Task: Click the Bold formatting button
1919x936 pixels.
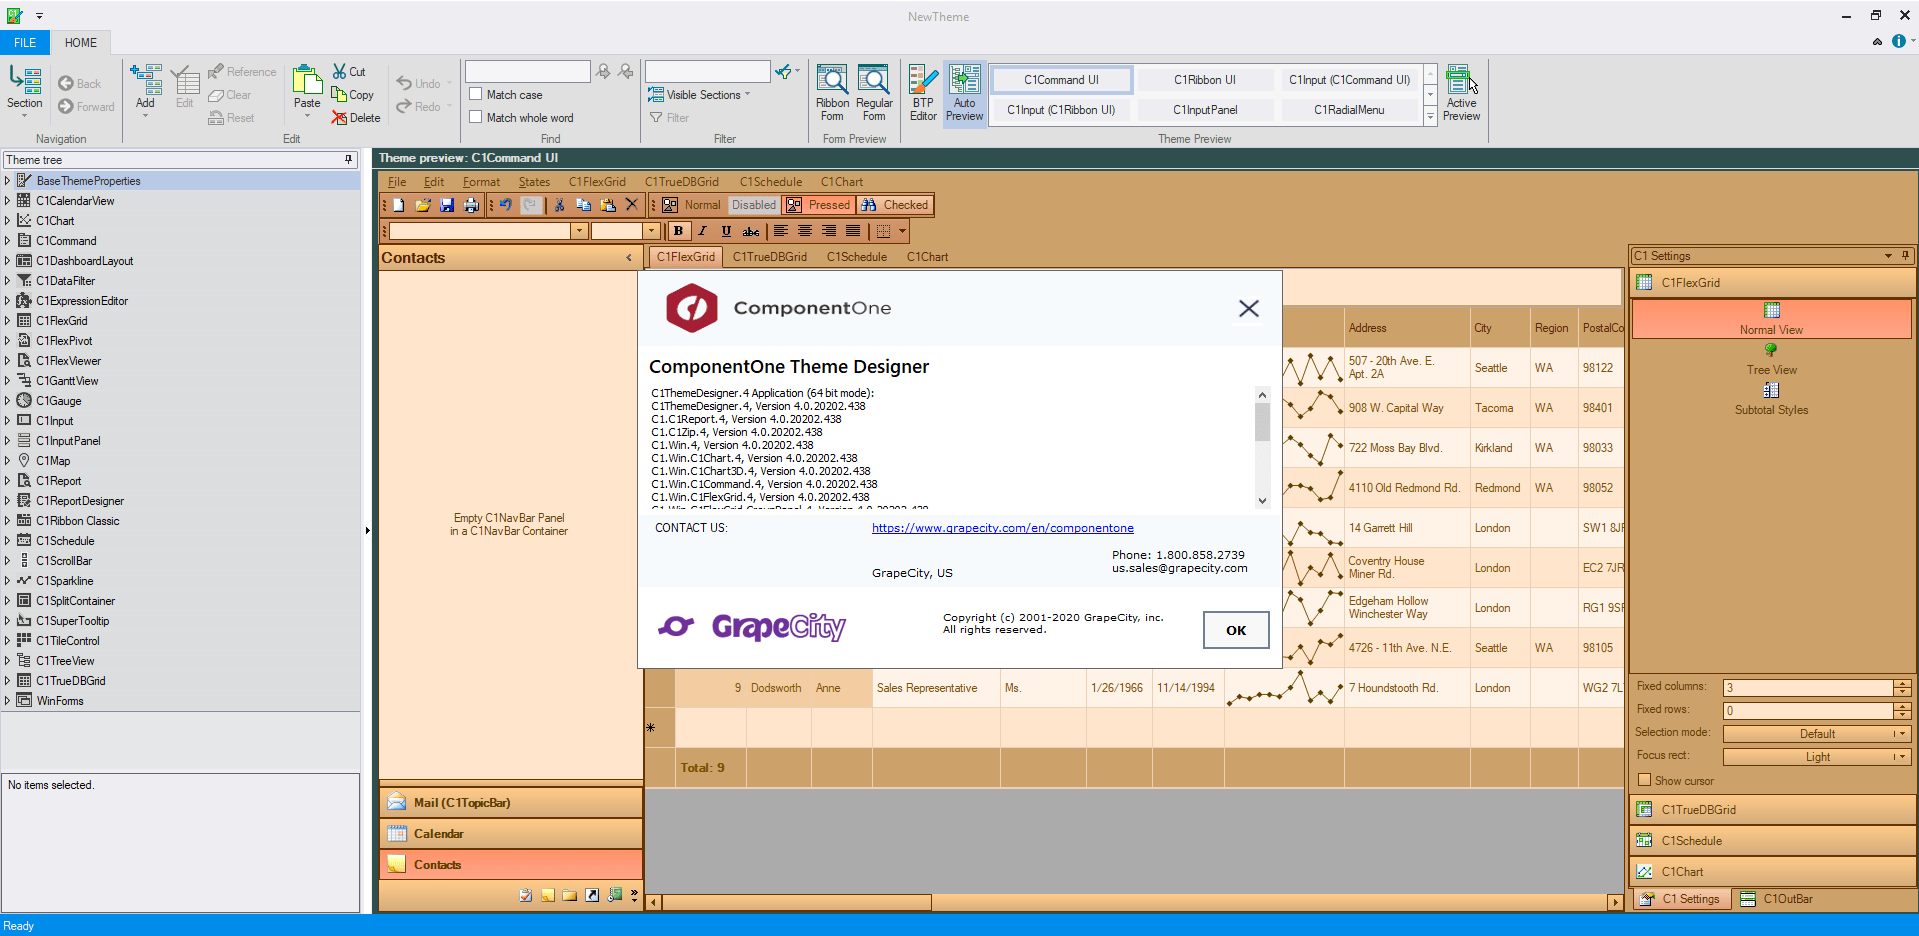Action: (679, 231)
